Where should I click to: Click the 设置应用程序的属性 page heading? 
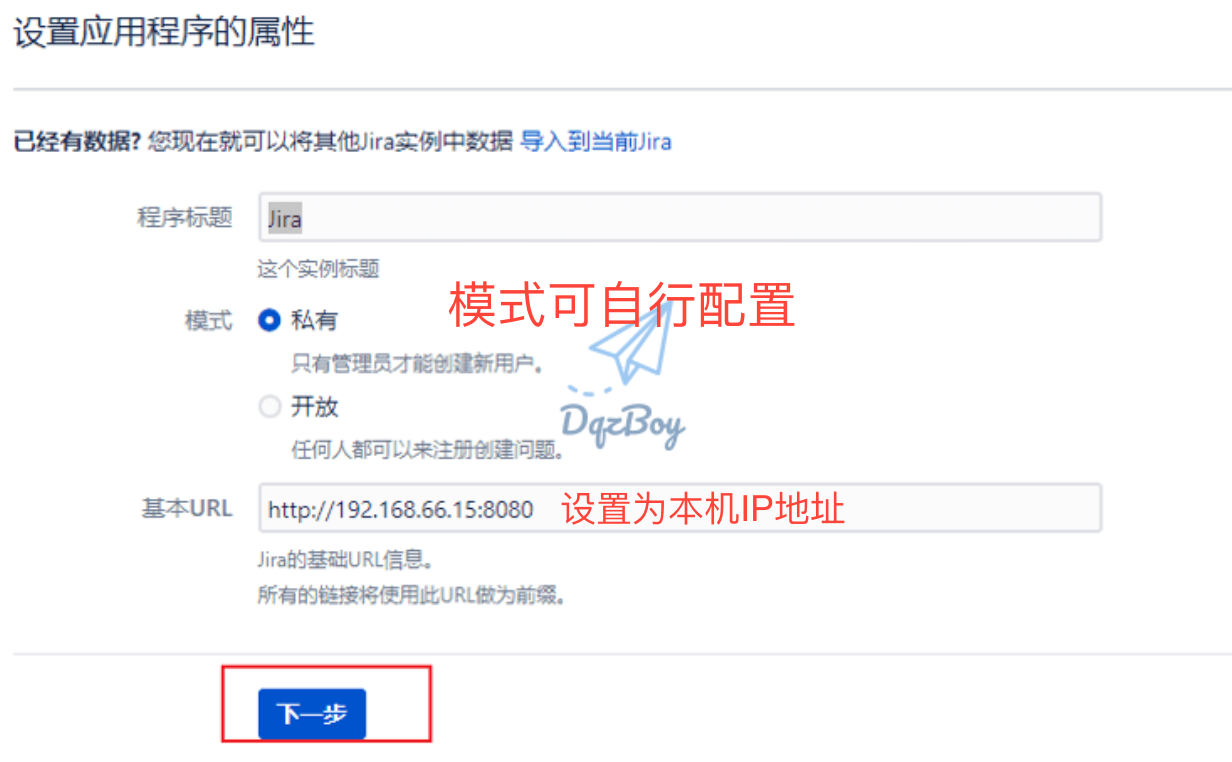164,31
